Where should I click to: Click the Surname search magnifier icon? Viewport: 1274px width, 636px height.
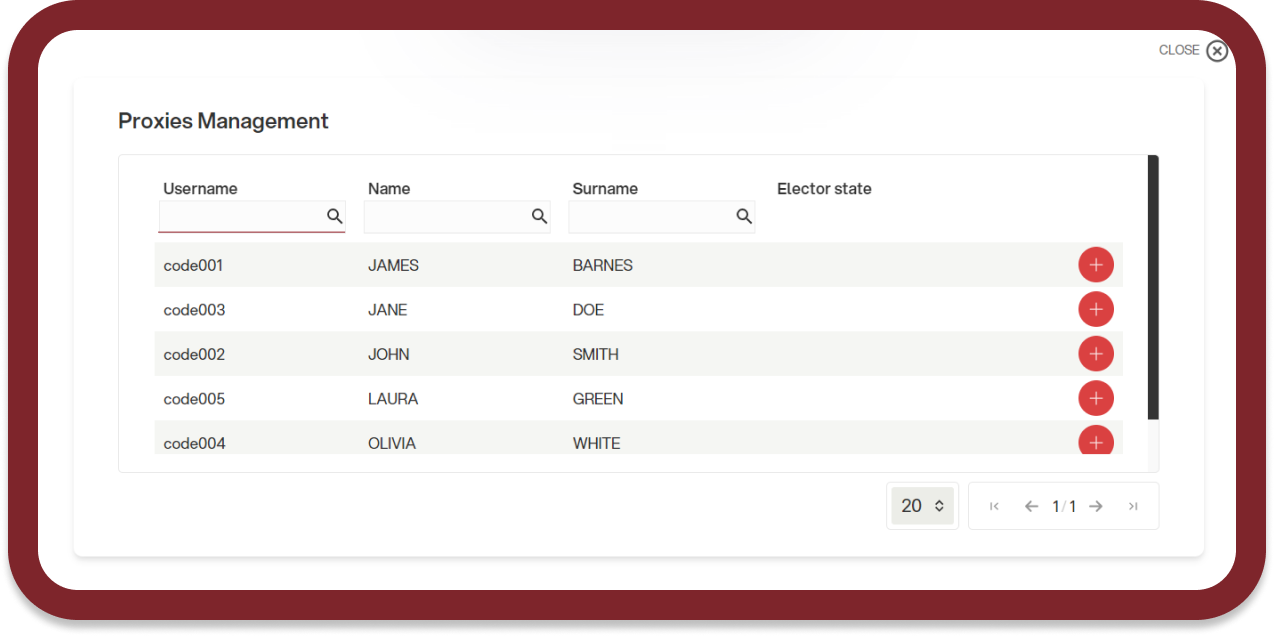click(744, 216)
